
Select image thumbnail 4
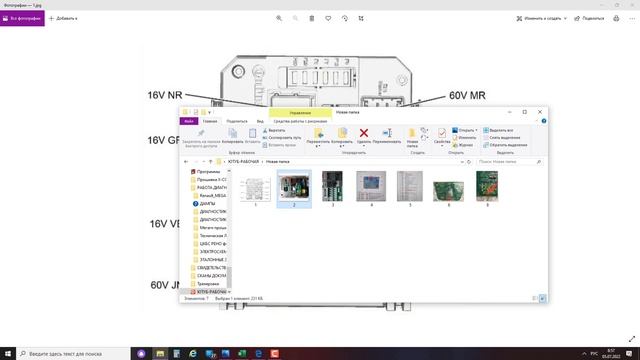pos(371,189)
